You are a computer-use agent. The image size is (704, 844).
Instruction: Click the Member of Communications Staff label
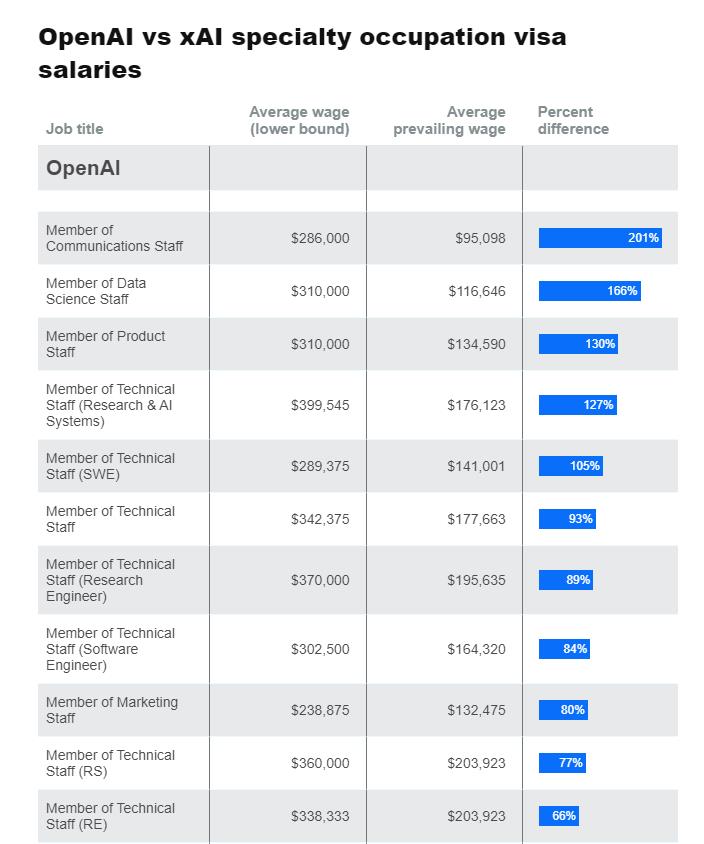[x=114, y=238]
